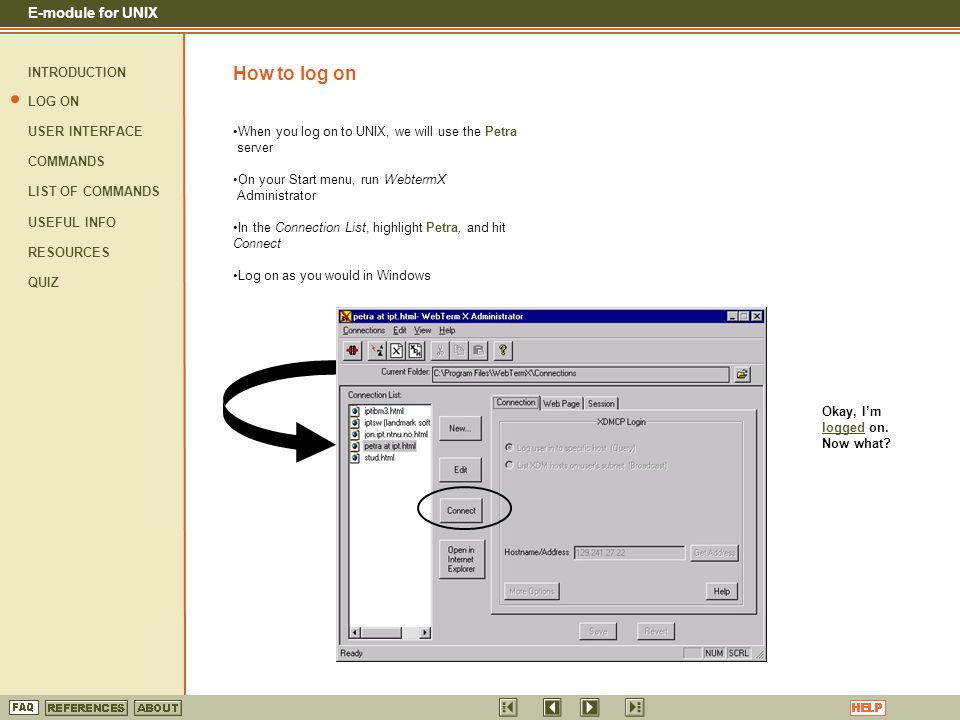Click the boxed X toolbar icon
This screenshot has width=960, height=720.
coord(396,350)
